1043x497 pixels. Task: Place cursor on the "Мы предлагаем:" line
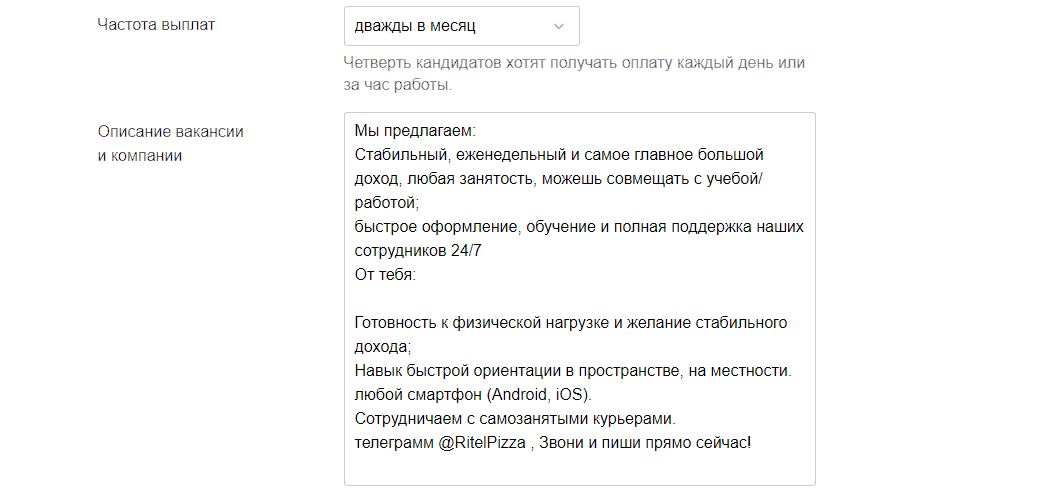coord(415,131)
